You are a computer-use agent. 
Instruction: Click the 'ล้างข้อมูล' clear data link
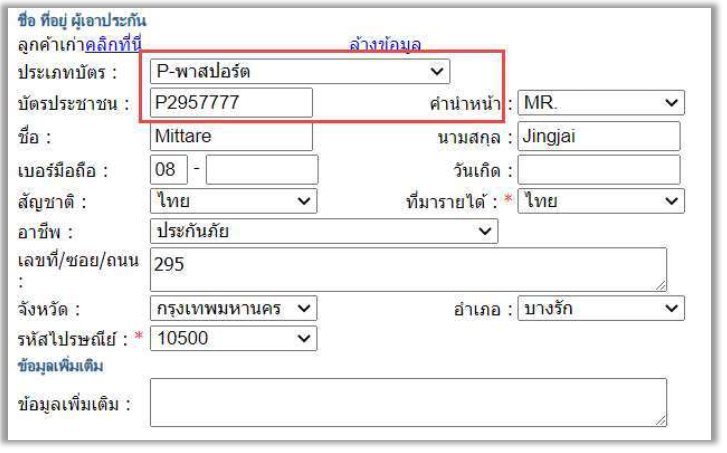(385, 45)
